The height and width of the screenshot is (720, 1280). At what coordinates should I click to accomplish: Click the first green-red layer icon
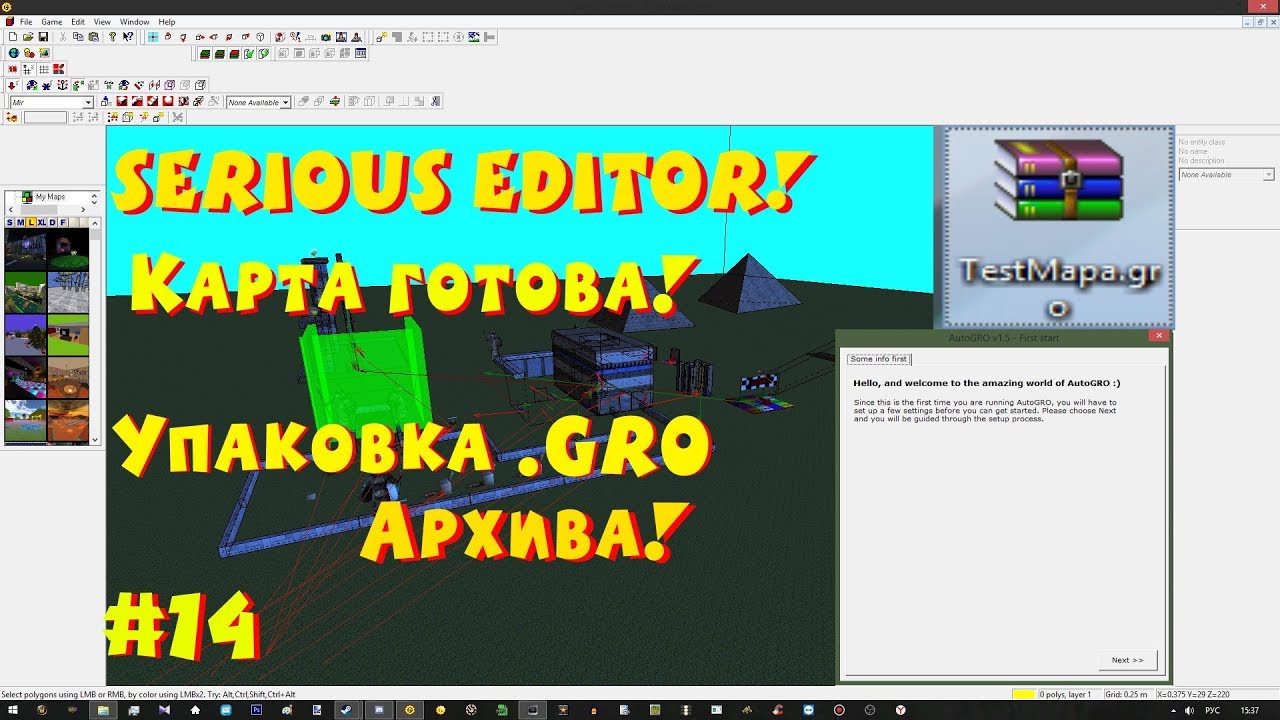click(205, 53)
